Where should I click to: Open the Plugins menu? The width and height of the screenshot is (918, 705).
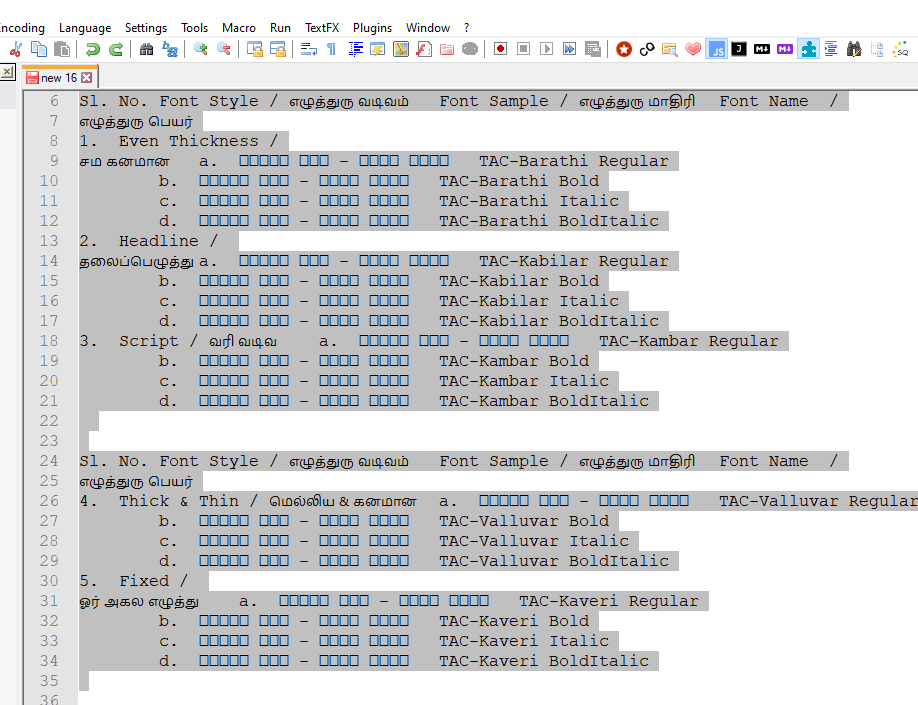point(372,28)
